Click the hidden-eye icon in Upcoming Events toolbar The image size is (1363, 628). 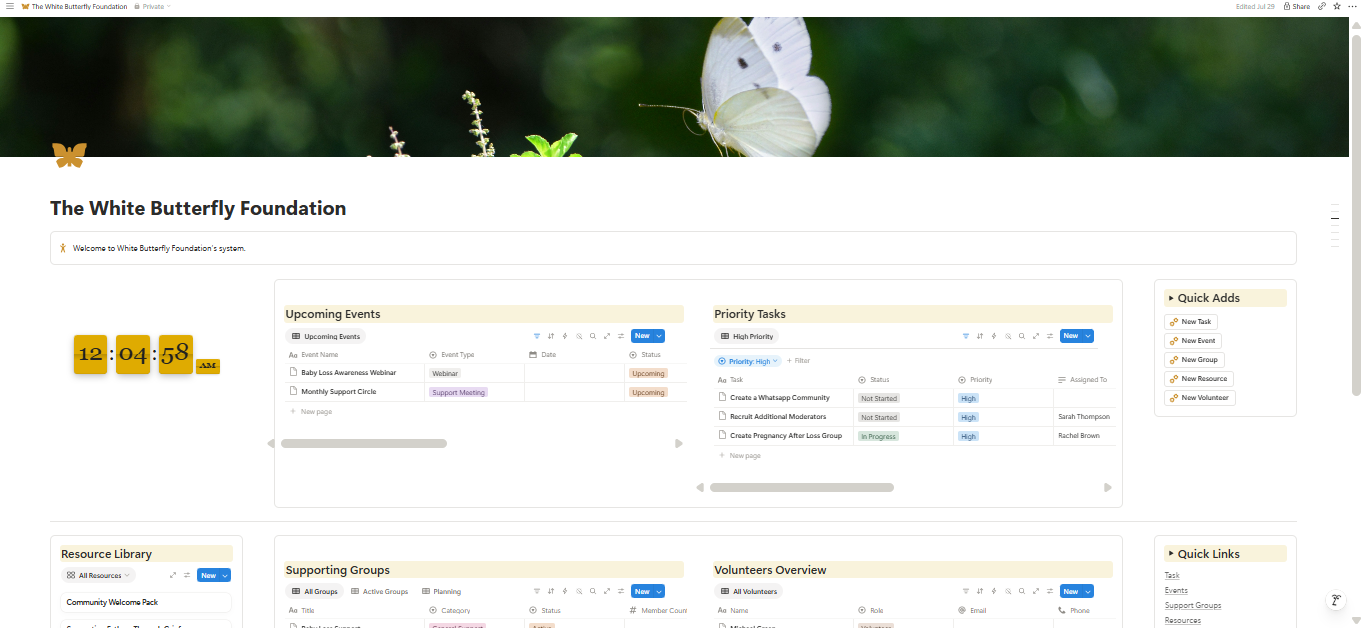click(x=579, y=336)
